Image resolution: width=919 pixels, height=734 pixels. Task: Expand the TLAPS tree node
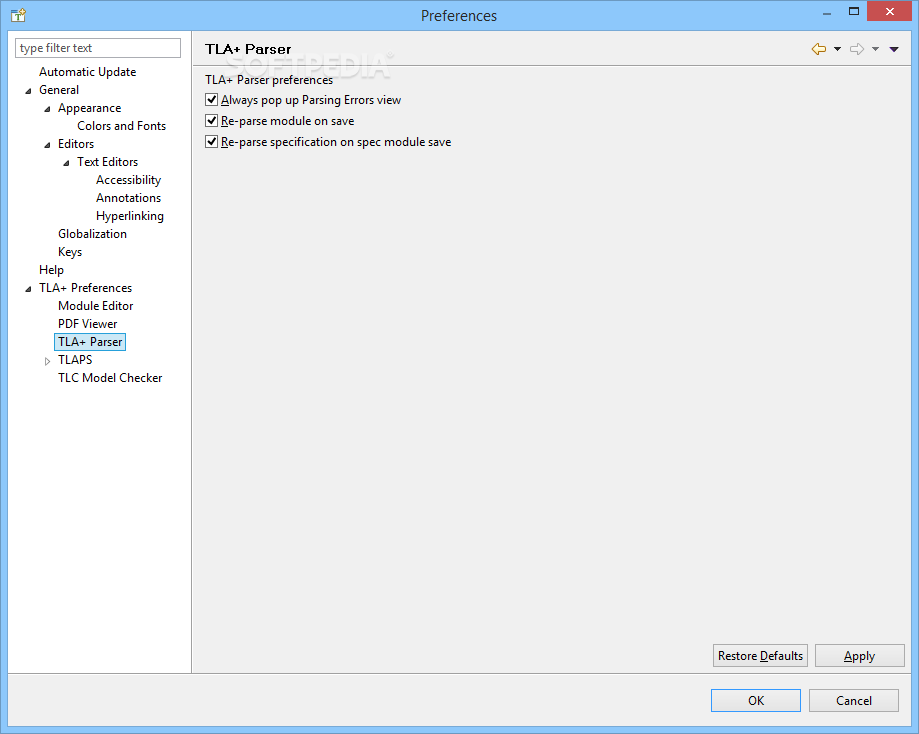(x=47, y=361)
